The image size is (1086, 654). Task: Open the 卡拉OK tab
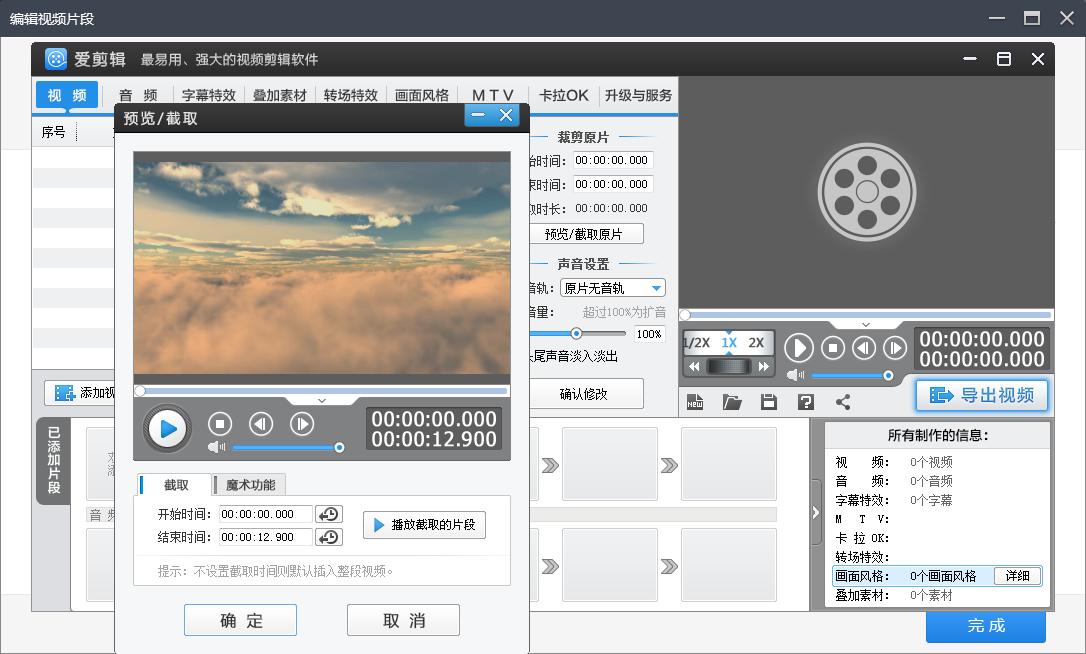pyautogui.click(x=563, y=96)
